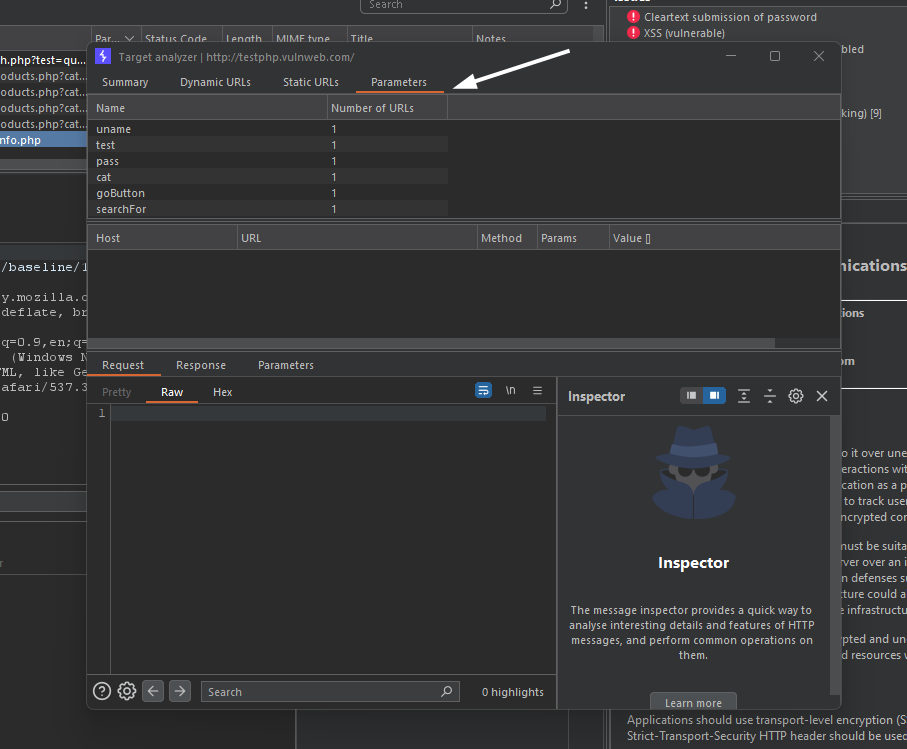907x749 pixels.
Task: Click the Value column header
Action: pyautogui.click(x=724, y=238)
